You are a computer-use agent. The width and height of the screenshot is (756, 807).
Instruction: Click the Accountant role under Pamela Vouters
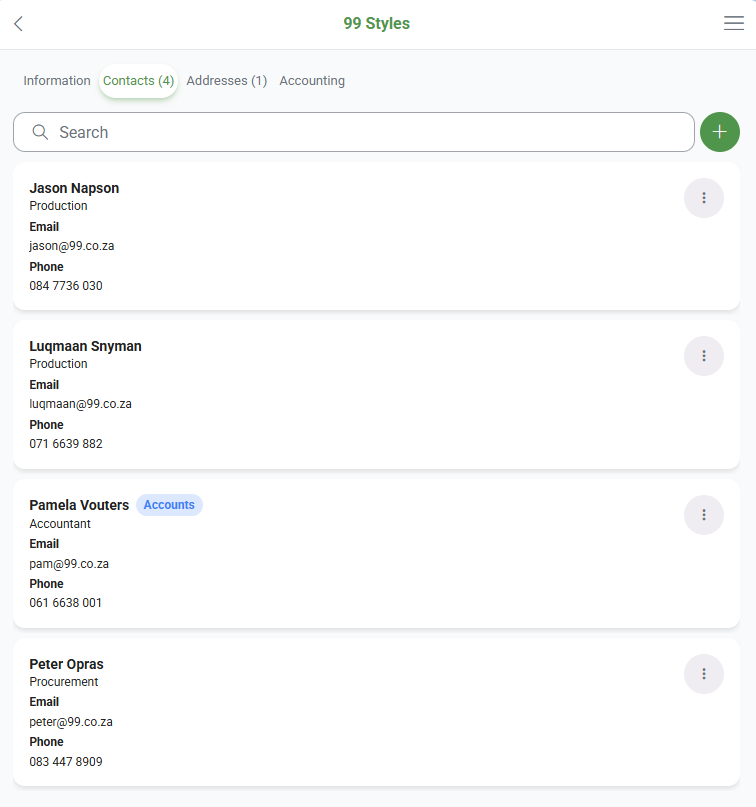coord(60,524)
